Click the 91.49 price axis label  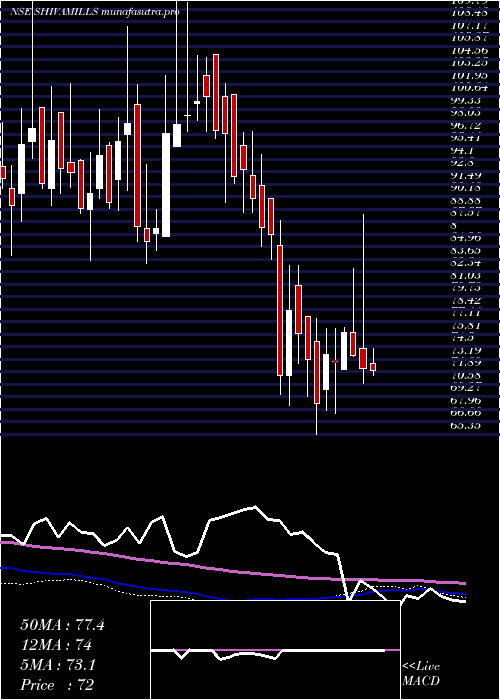point(466,175)
